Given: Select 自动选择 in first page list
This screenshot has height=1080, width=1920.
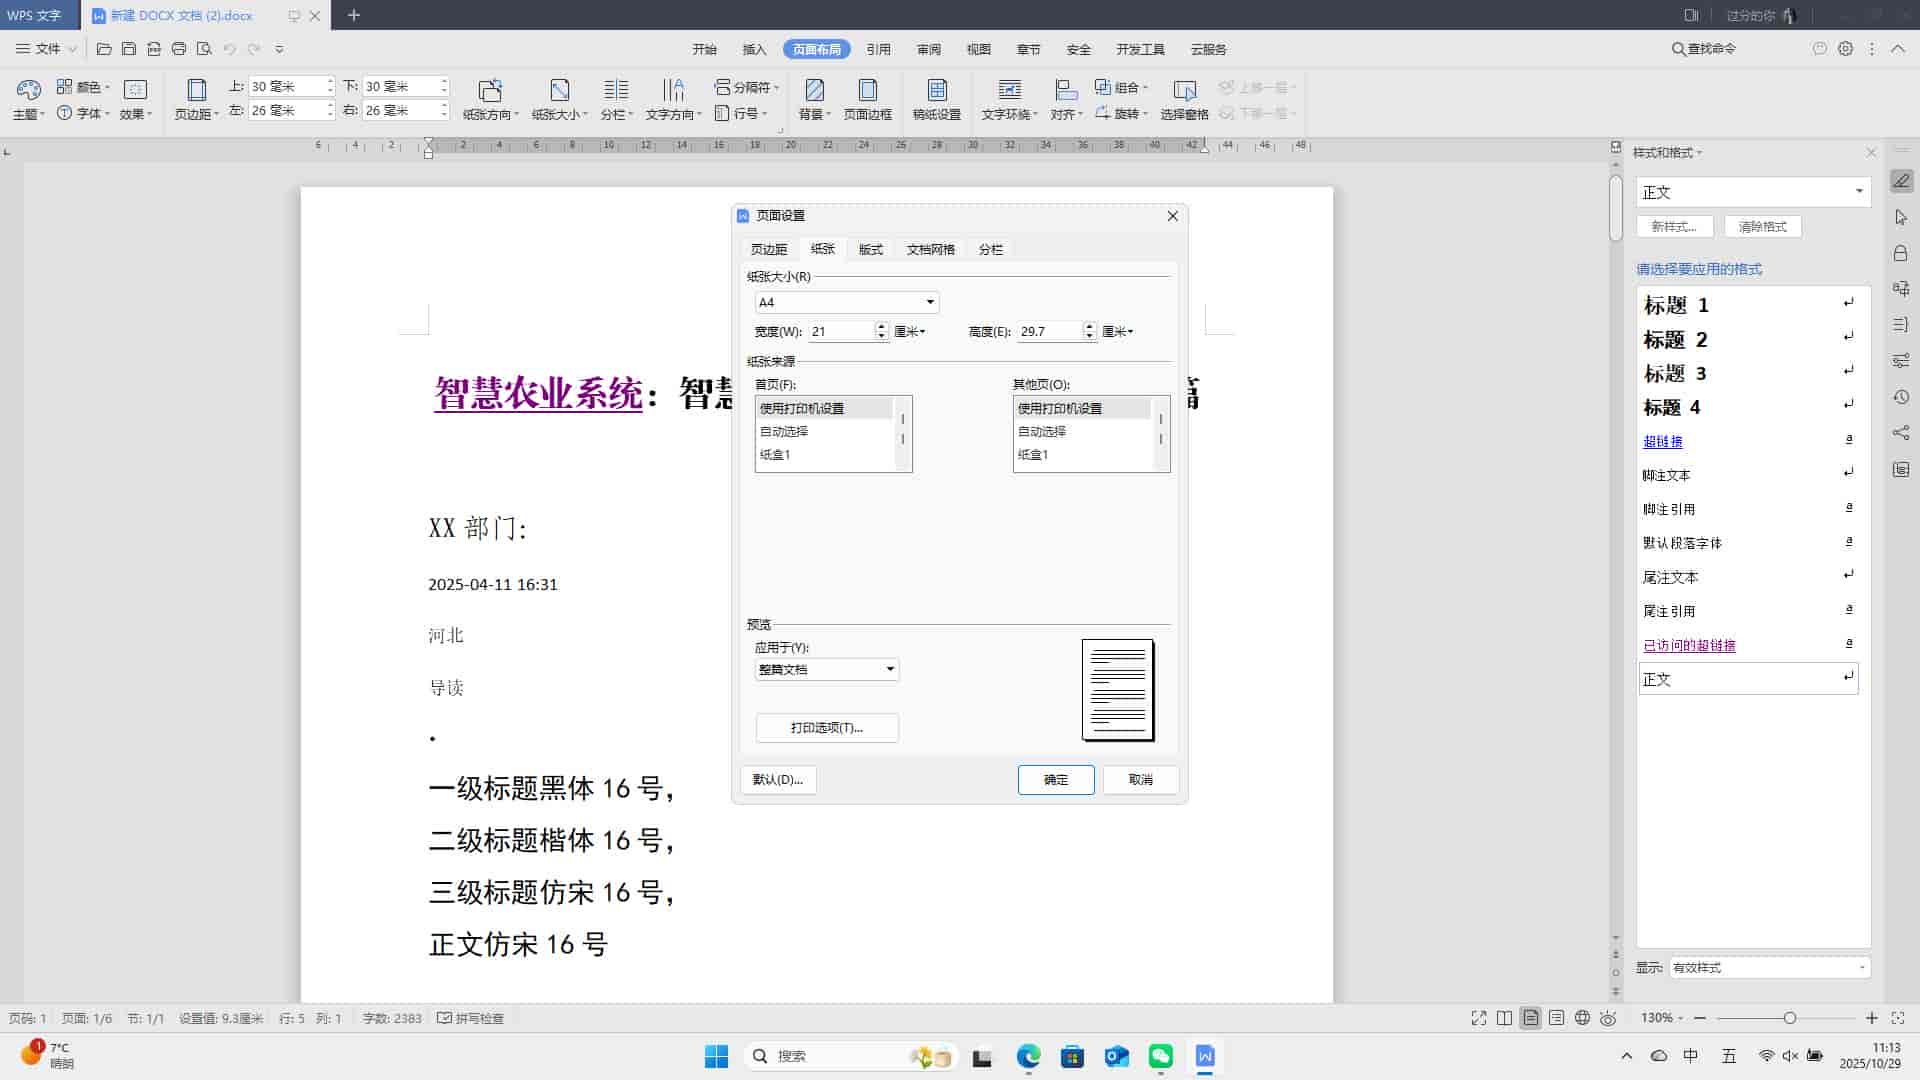Looking at the screenshot, I should pos(823,431).
